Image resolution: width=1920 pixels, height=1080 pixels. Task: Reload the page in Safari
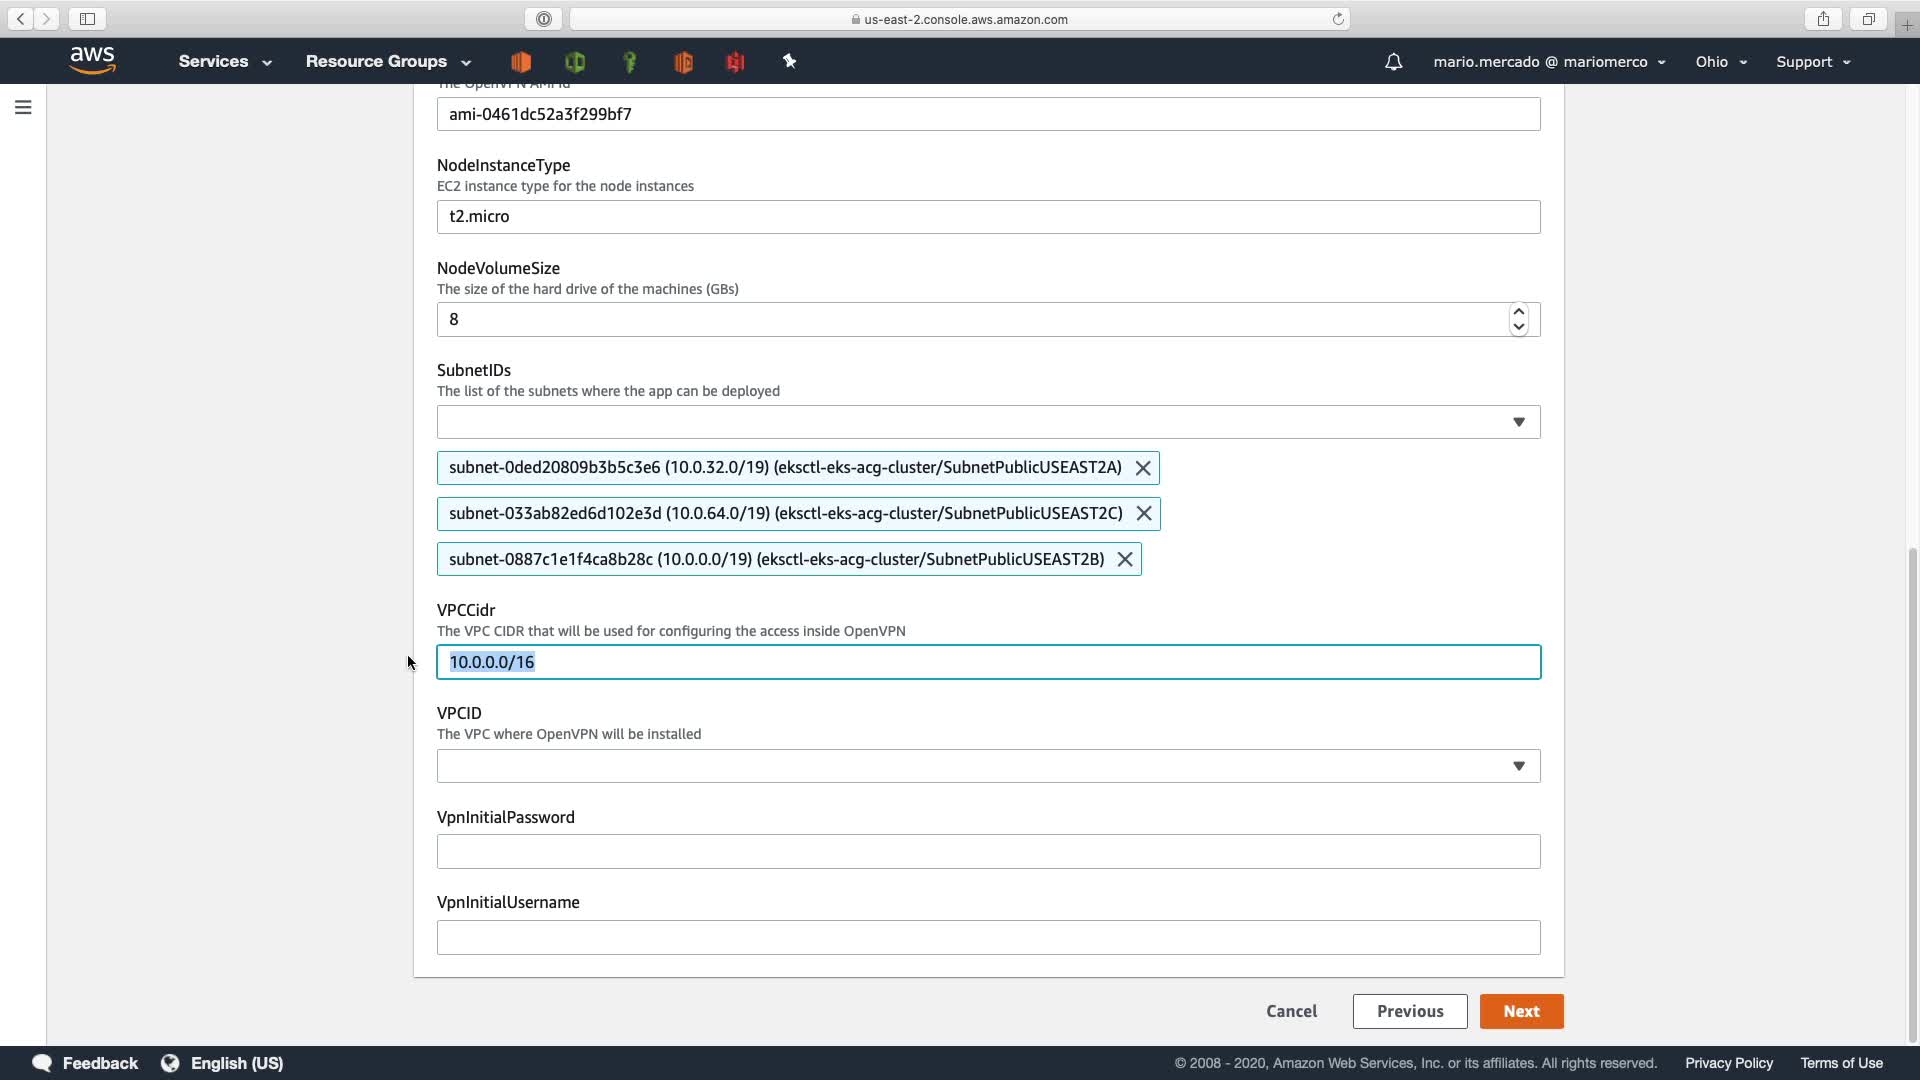pos(1337,19)
